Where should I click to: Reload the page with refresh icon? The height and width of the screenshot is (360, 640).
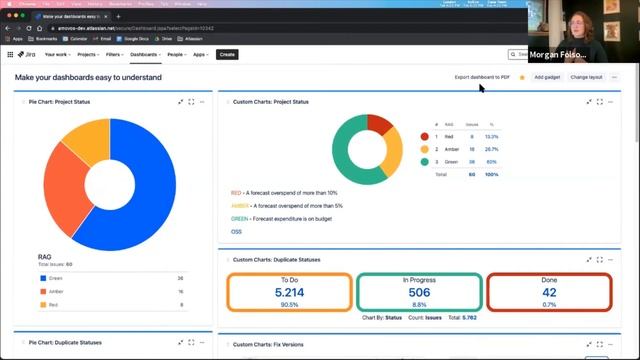(29, 28)
